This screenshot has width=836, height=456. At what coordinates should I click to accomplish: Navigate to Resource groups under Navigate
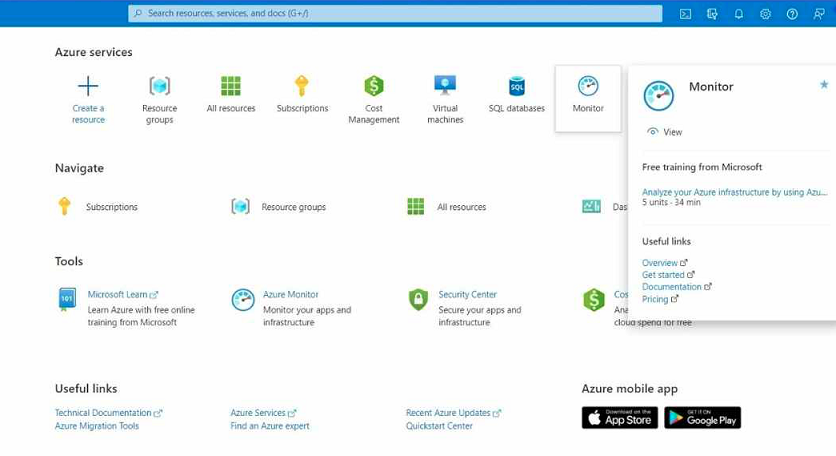click(293, 207)
